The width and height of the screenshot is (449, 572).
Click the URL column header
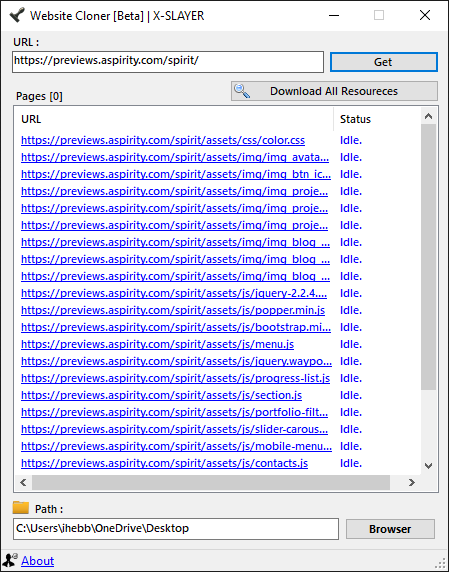click(174, 119)
